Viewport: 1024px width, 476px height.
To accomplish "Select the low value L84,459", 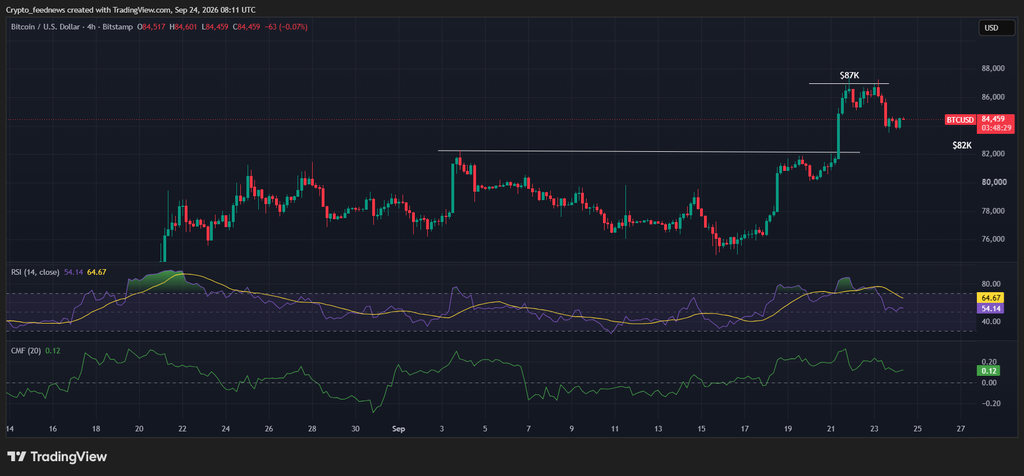I will pyautogui.click(x=215, y=27).
